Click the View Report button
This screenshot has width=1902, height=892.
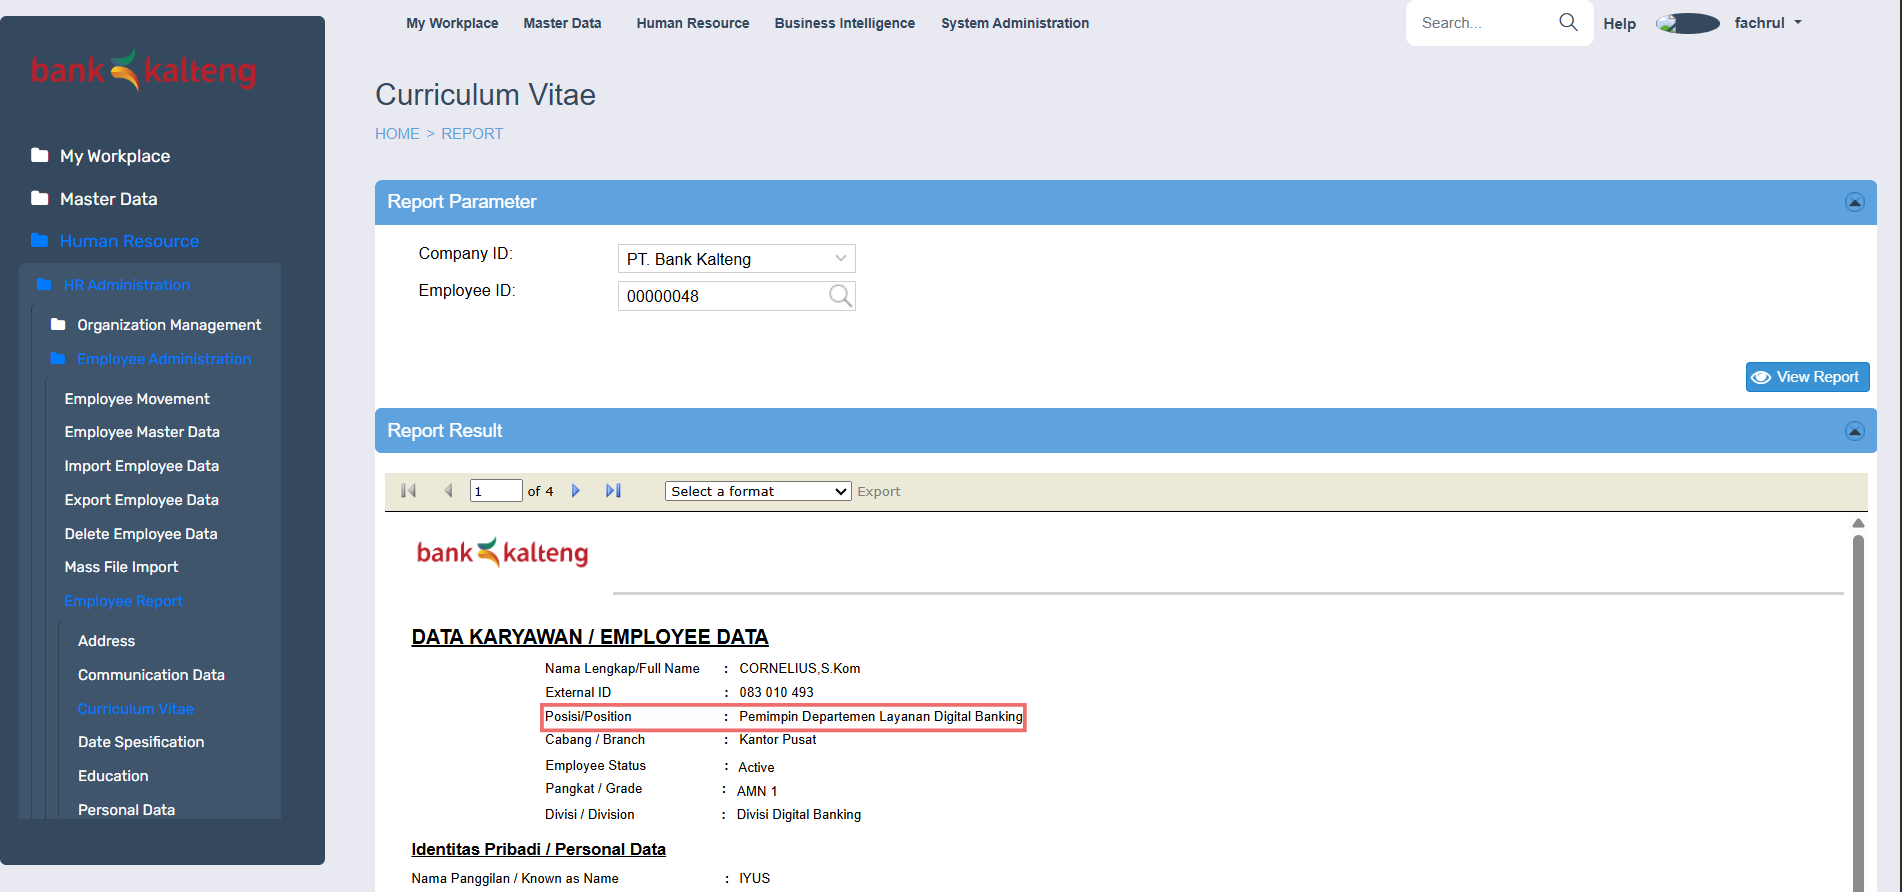click(1806, 377)
